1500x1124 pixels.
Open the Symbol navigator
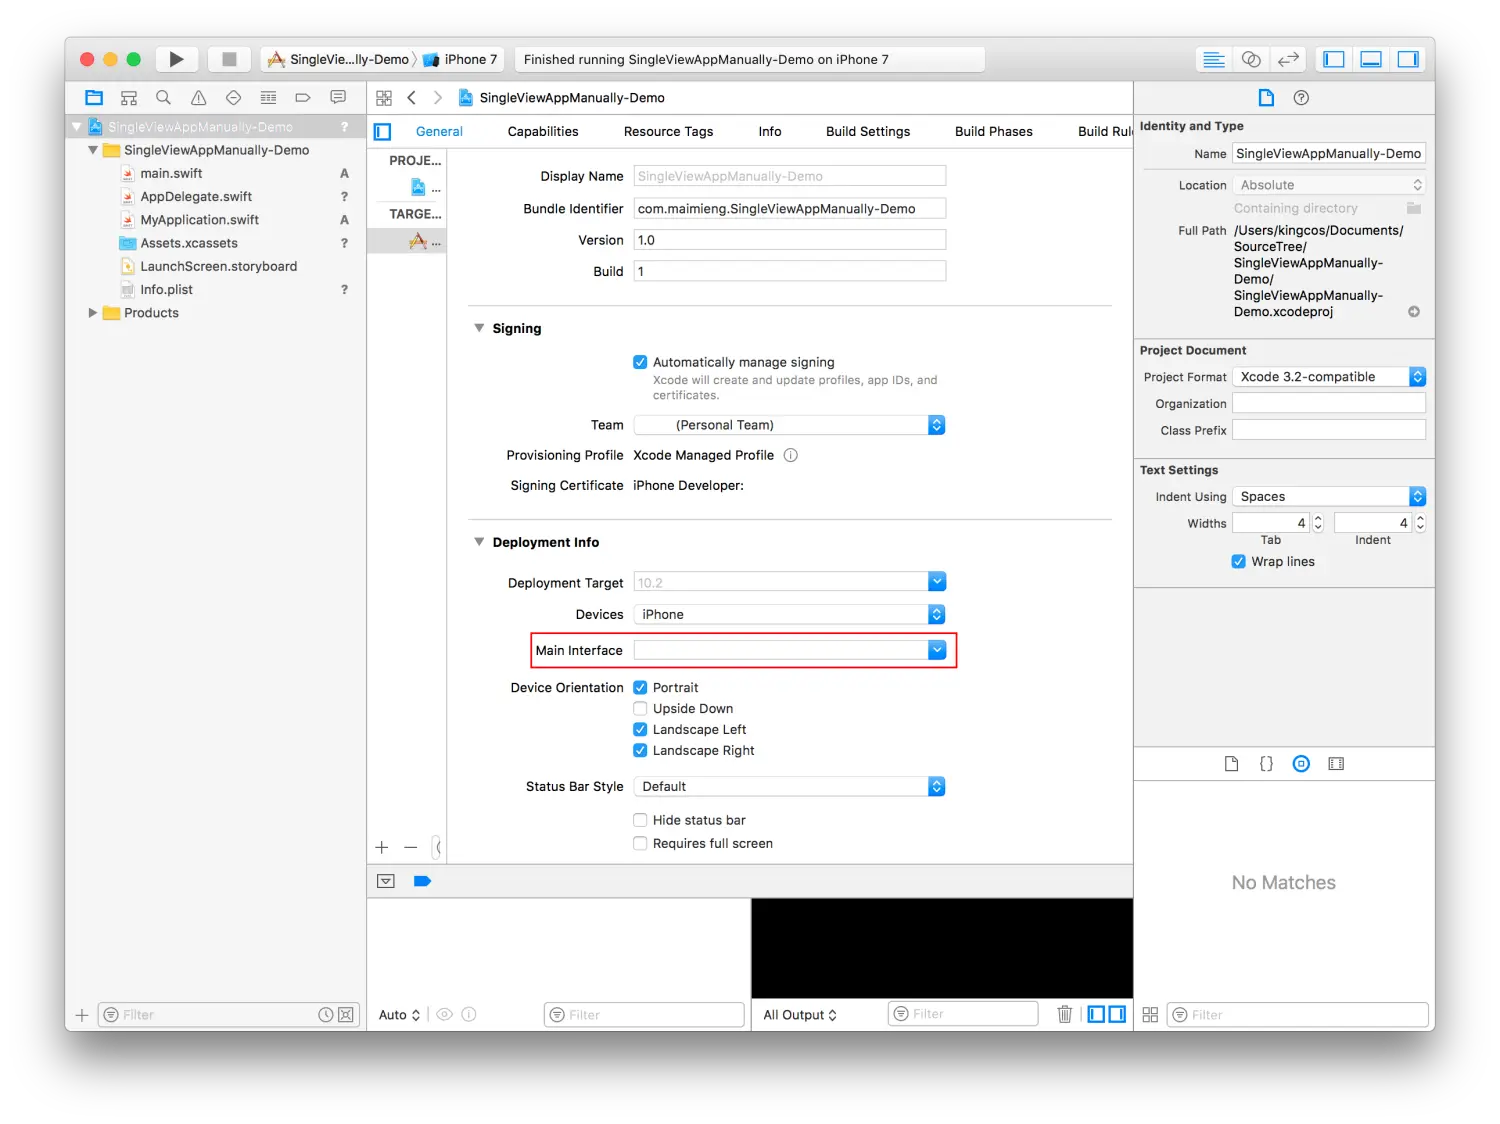point(129,97)
